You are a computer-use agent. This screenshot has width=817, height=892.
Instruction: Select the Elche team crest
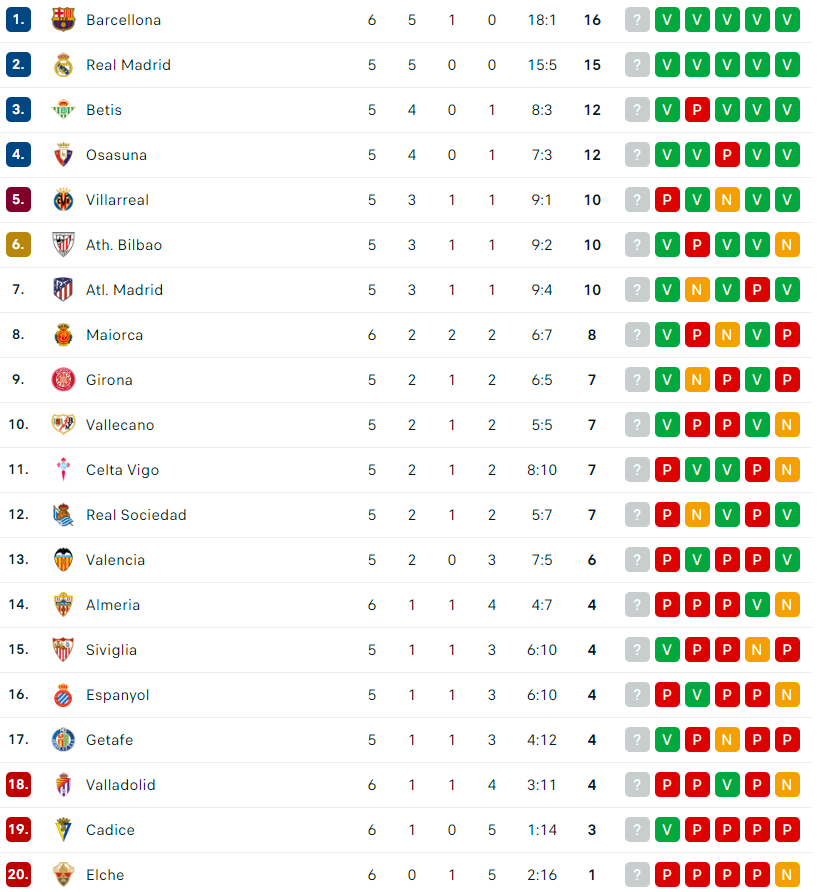coord(63,874)
